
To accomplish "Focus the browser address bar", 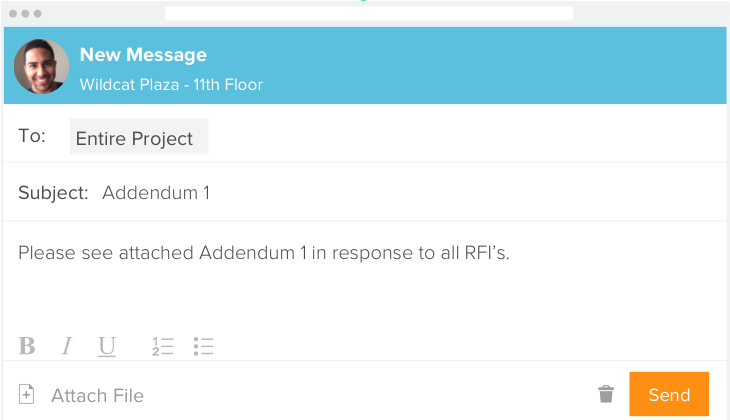I will 369,14.
